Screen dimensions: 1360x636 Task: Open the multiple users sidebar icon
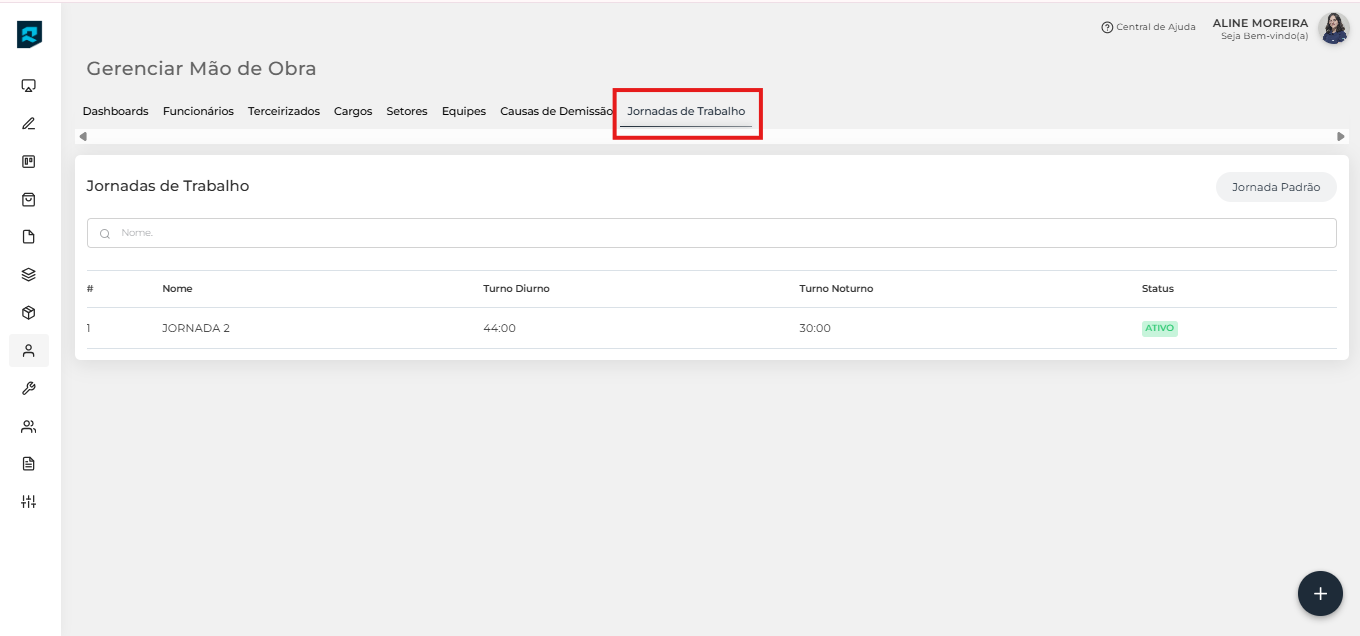point(29,426)
